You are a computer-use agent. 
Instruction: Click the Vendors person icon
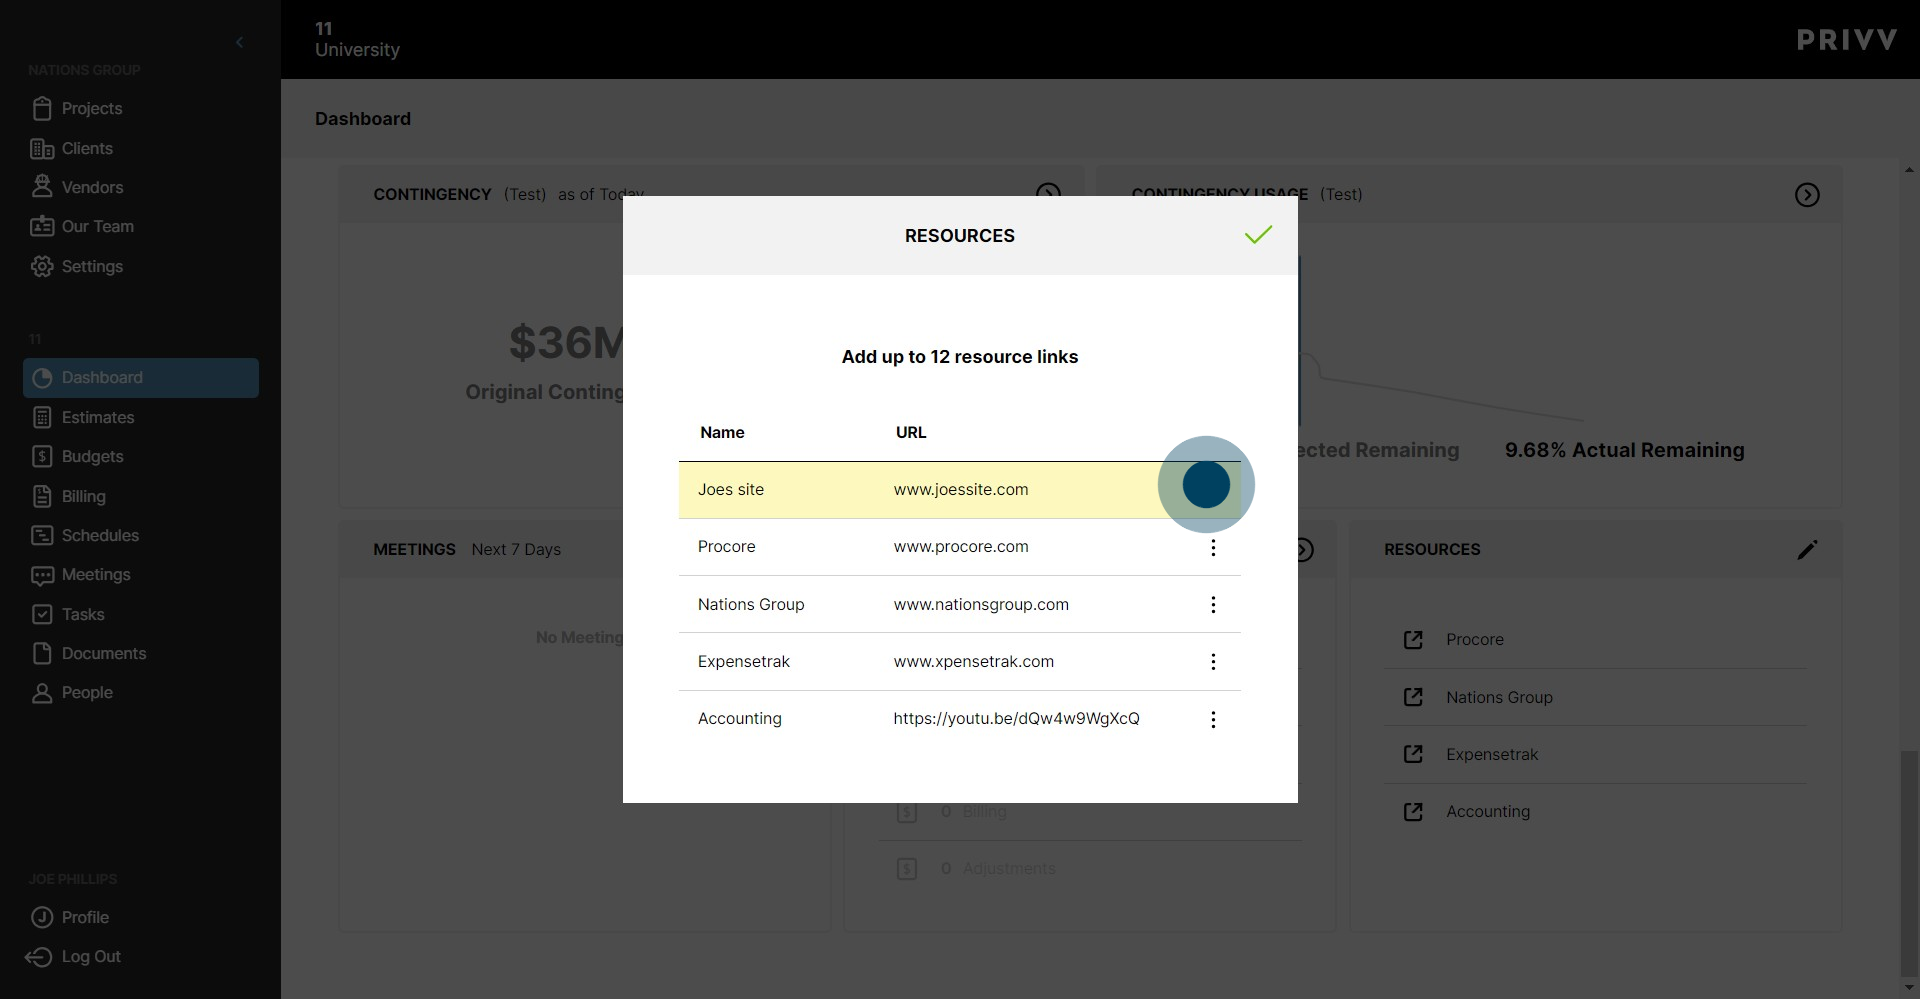click(42, 186)
